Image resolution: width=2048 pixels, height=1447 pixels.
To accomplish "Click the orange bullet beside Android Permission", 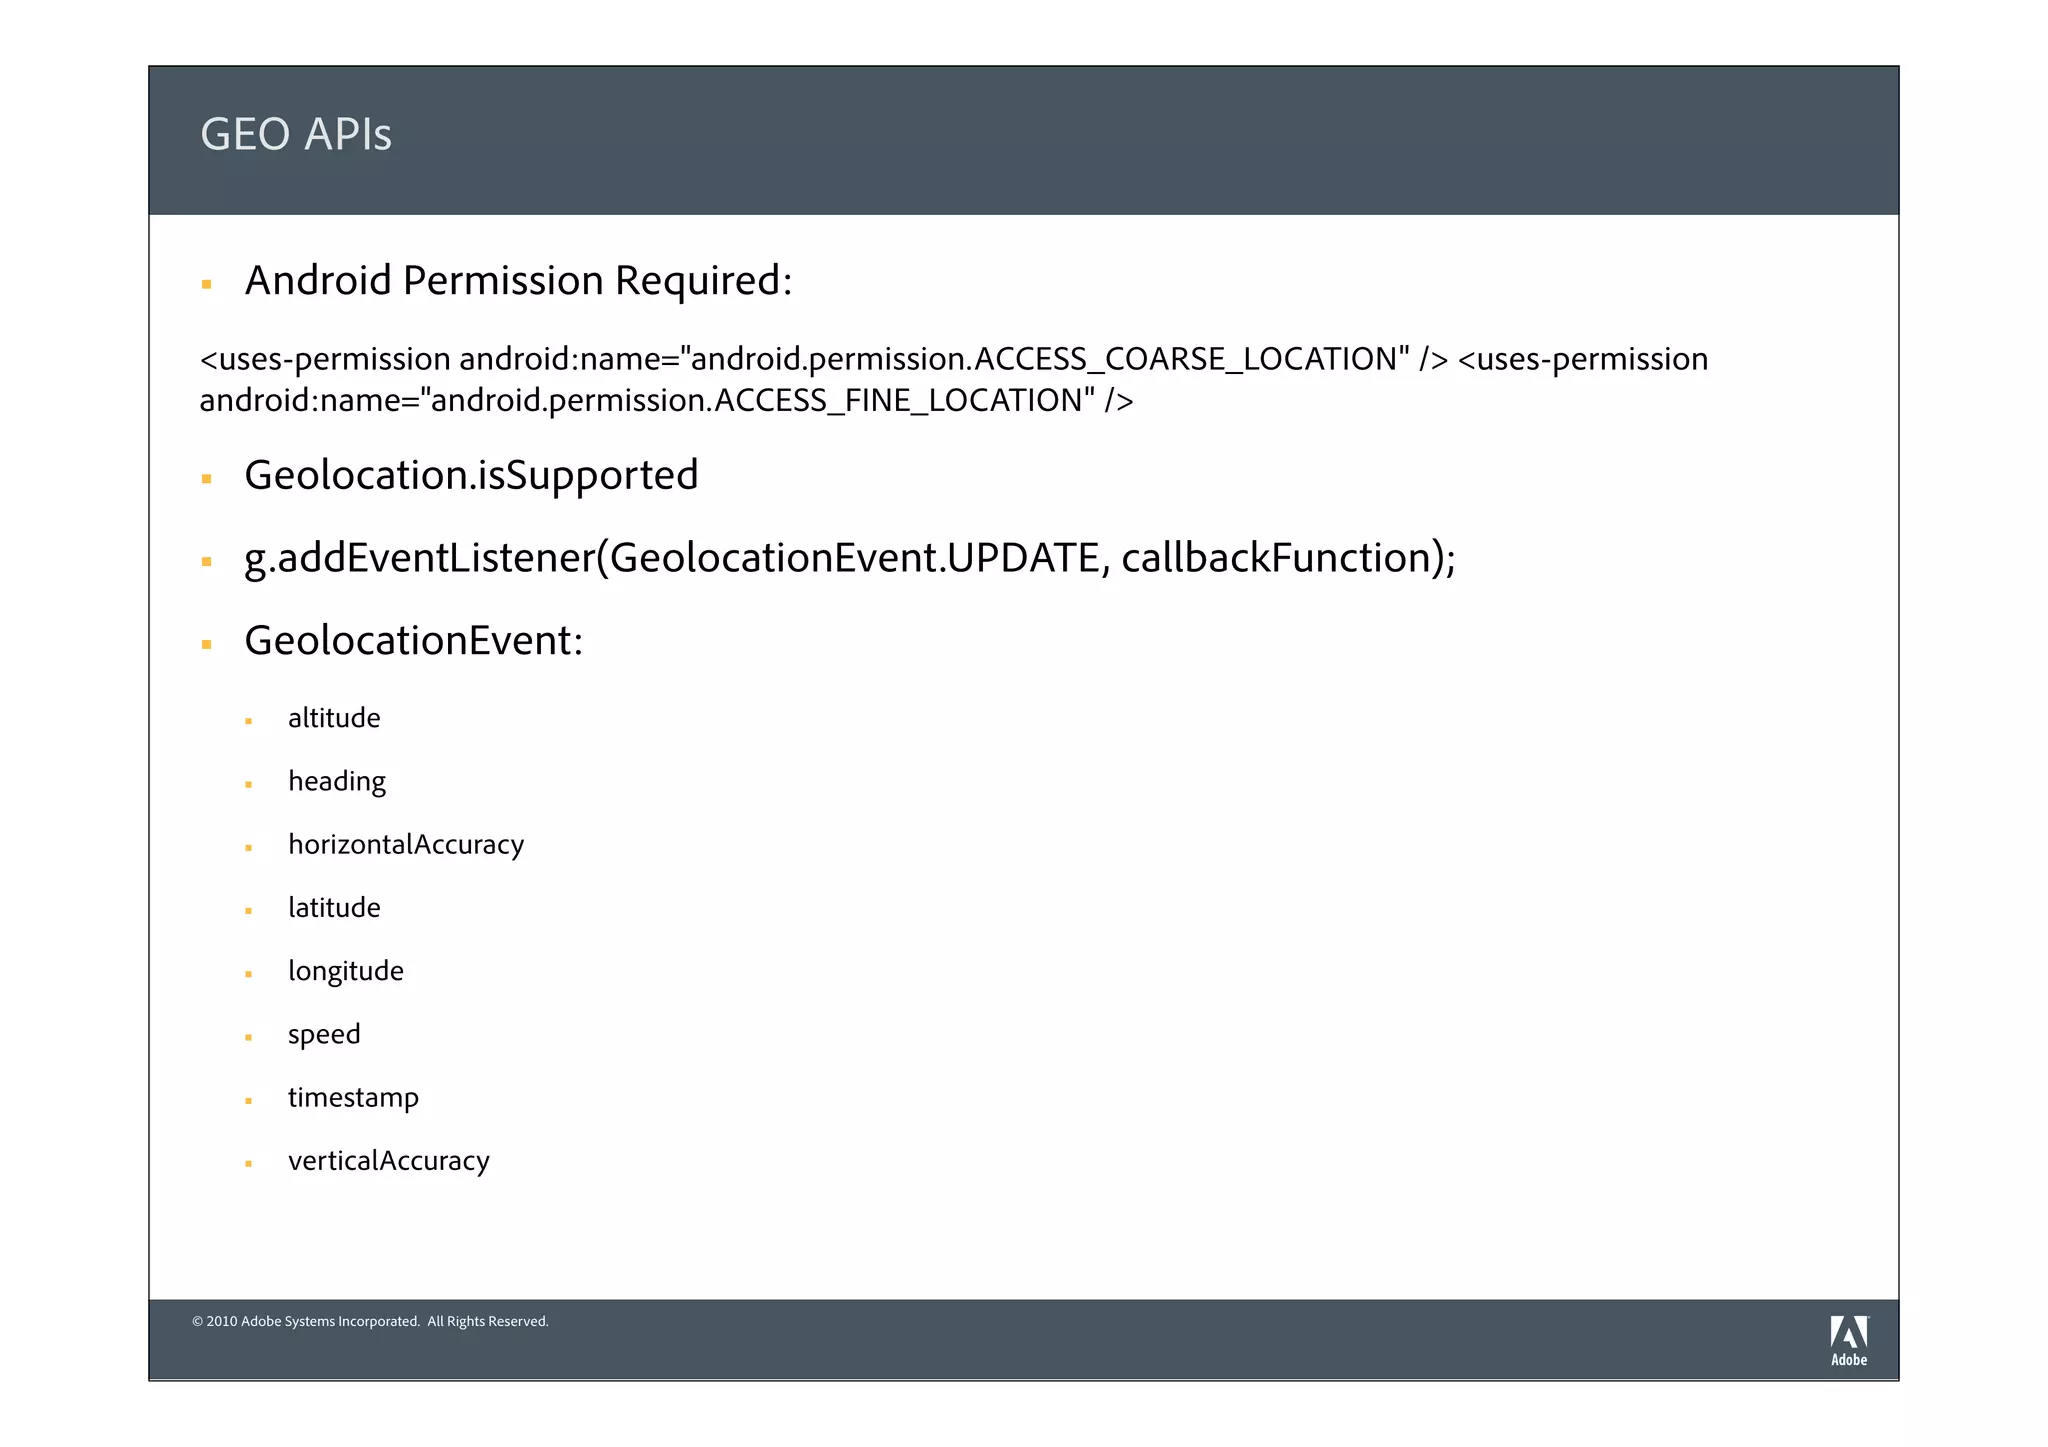I will pos(206,285).
